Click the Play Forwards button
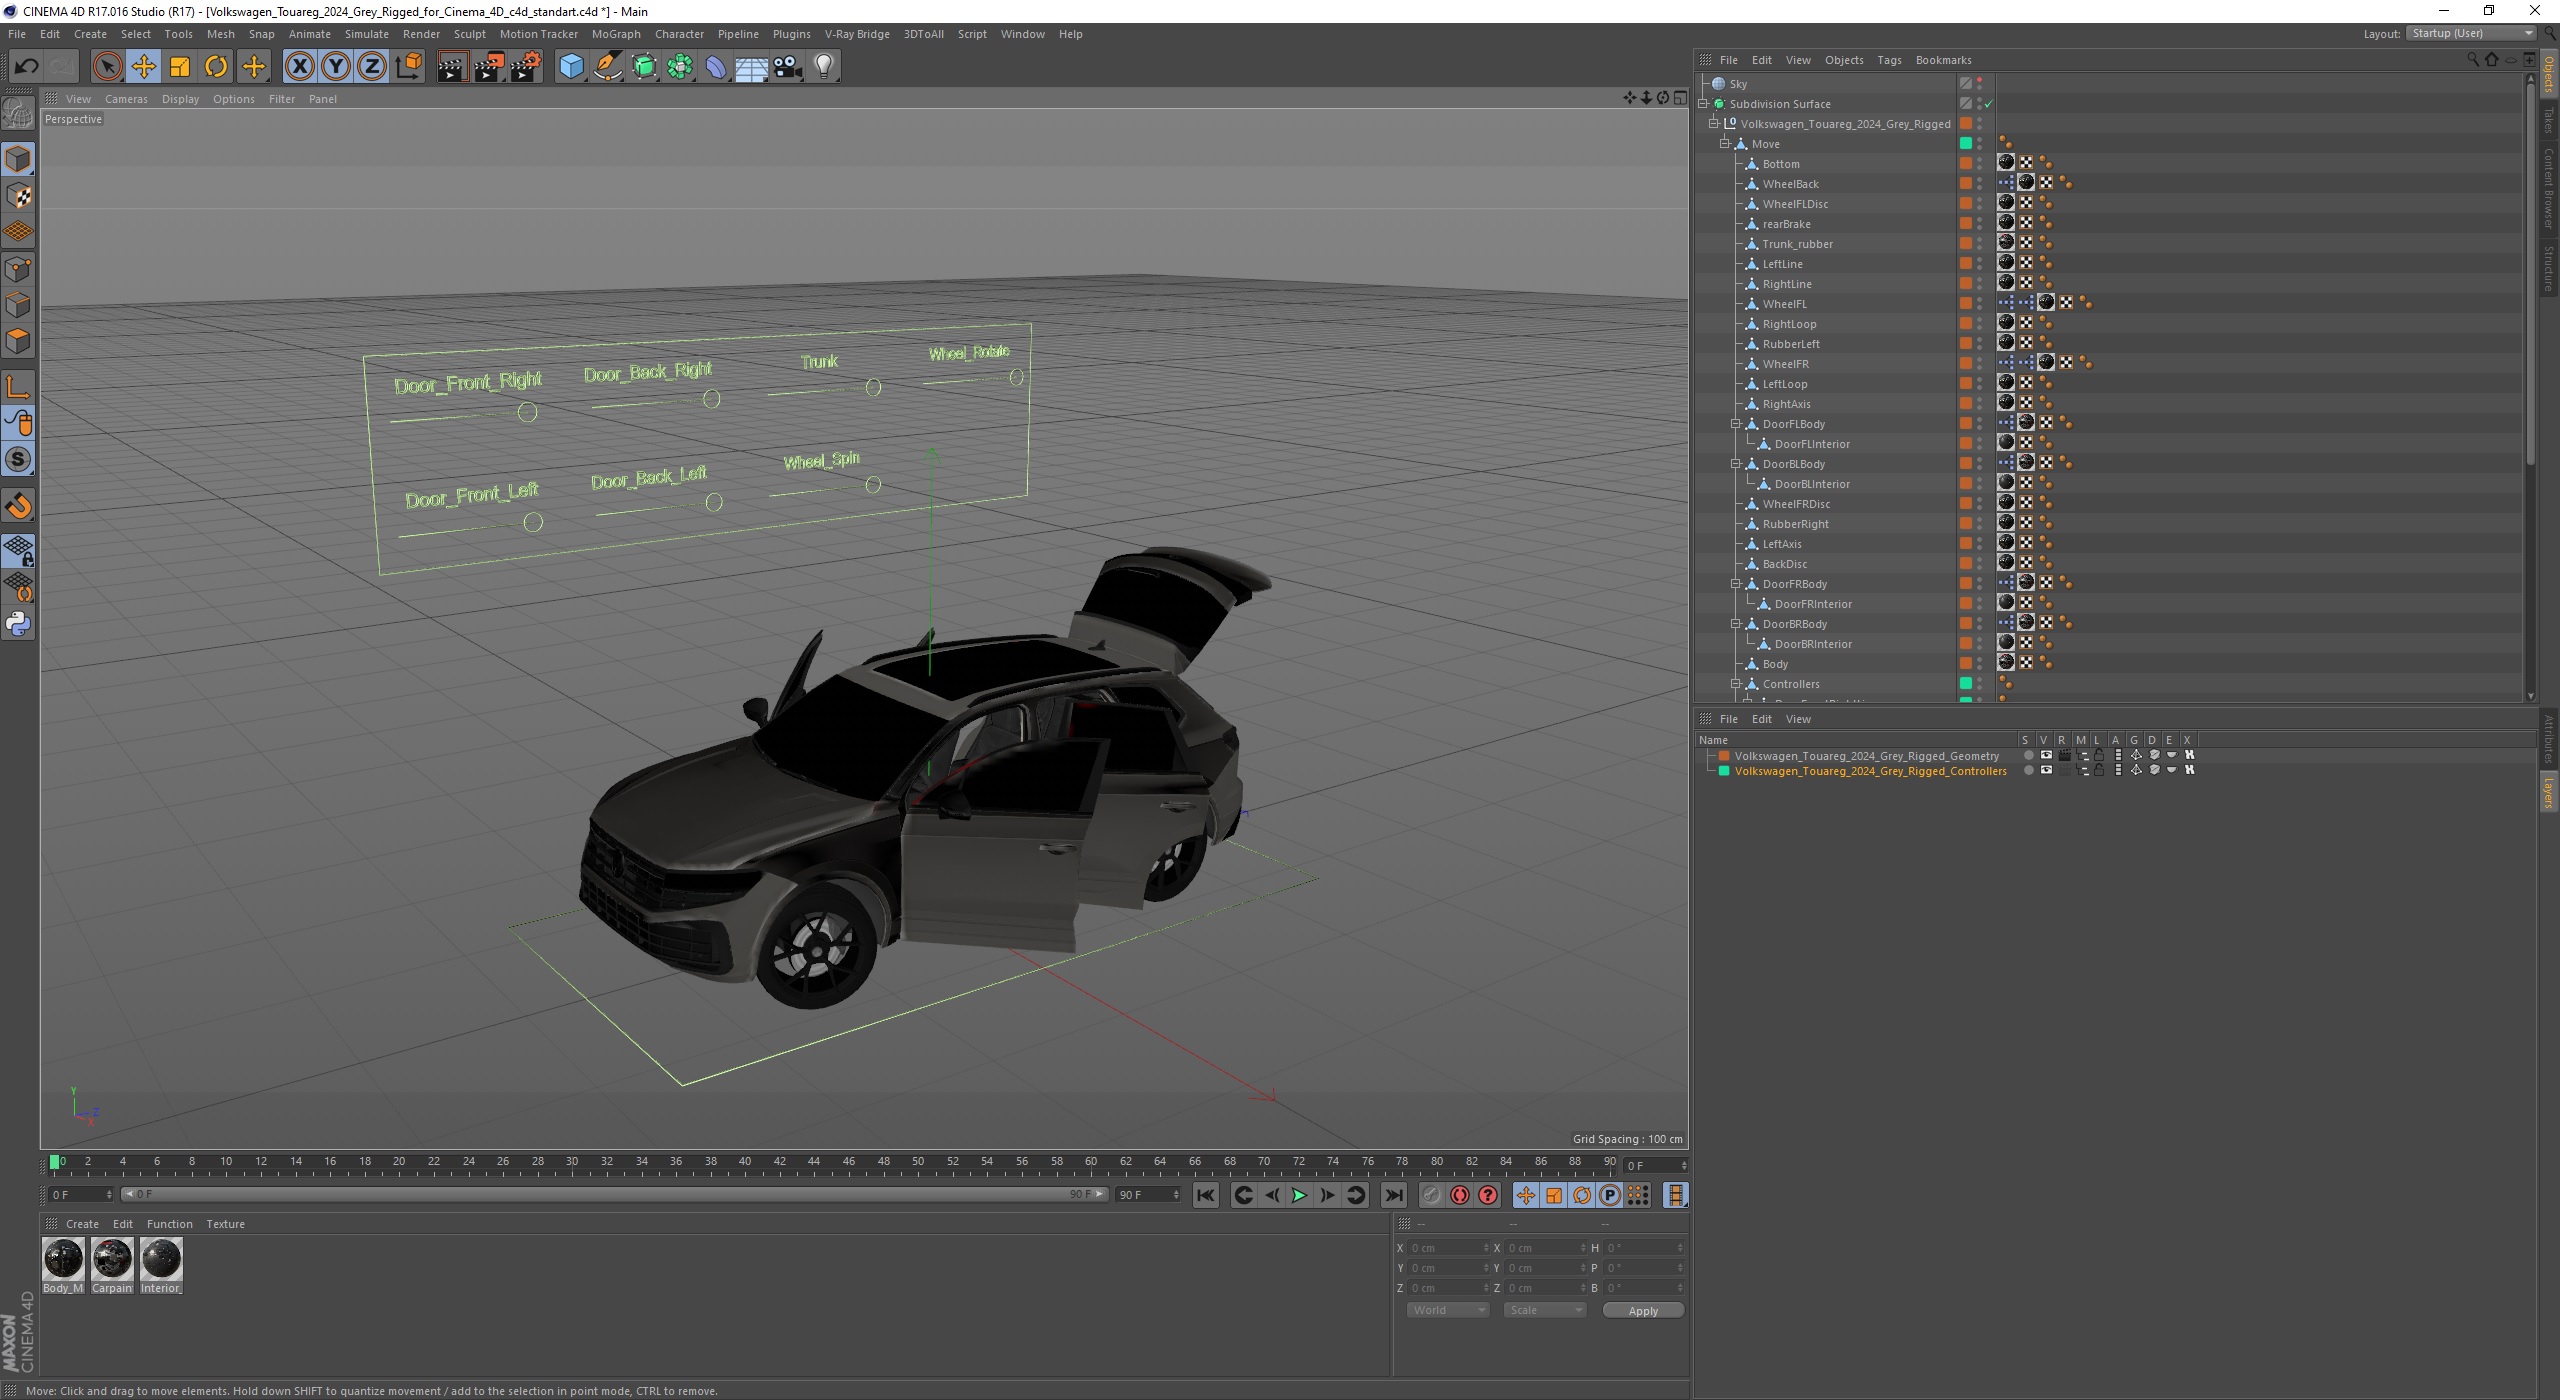 [1299, 1195]
